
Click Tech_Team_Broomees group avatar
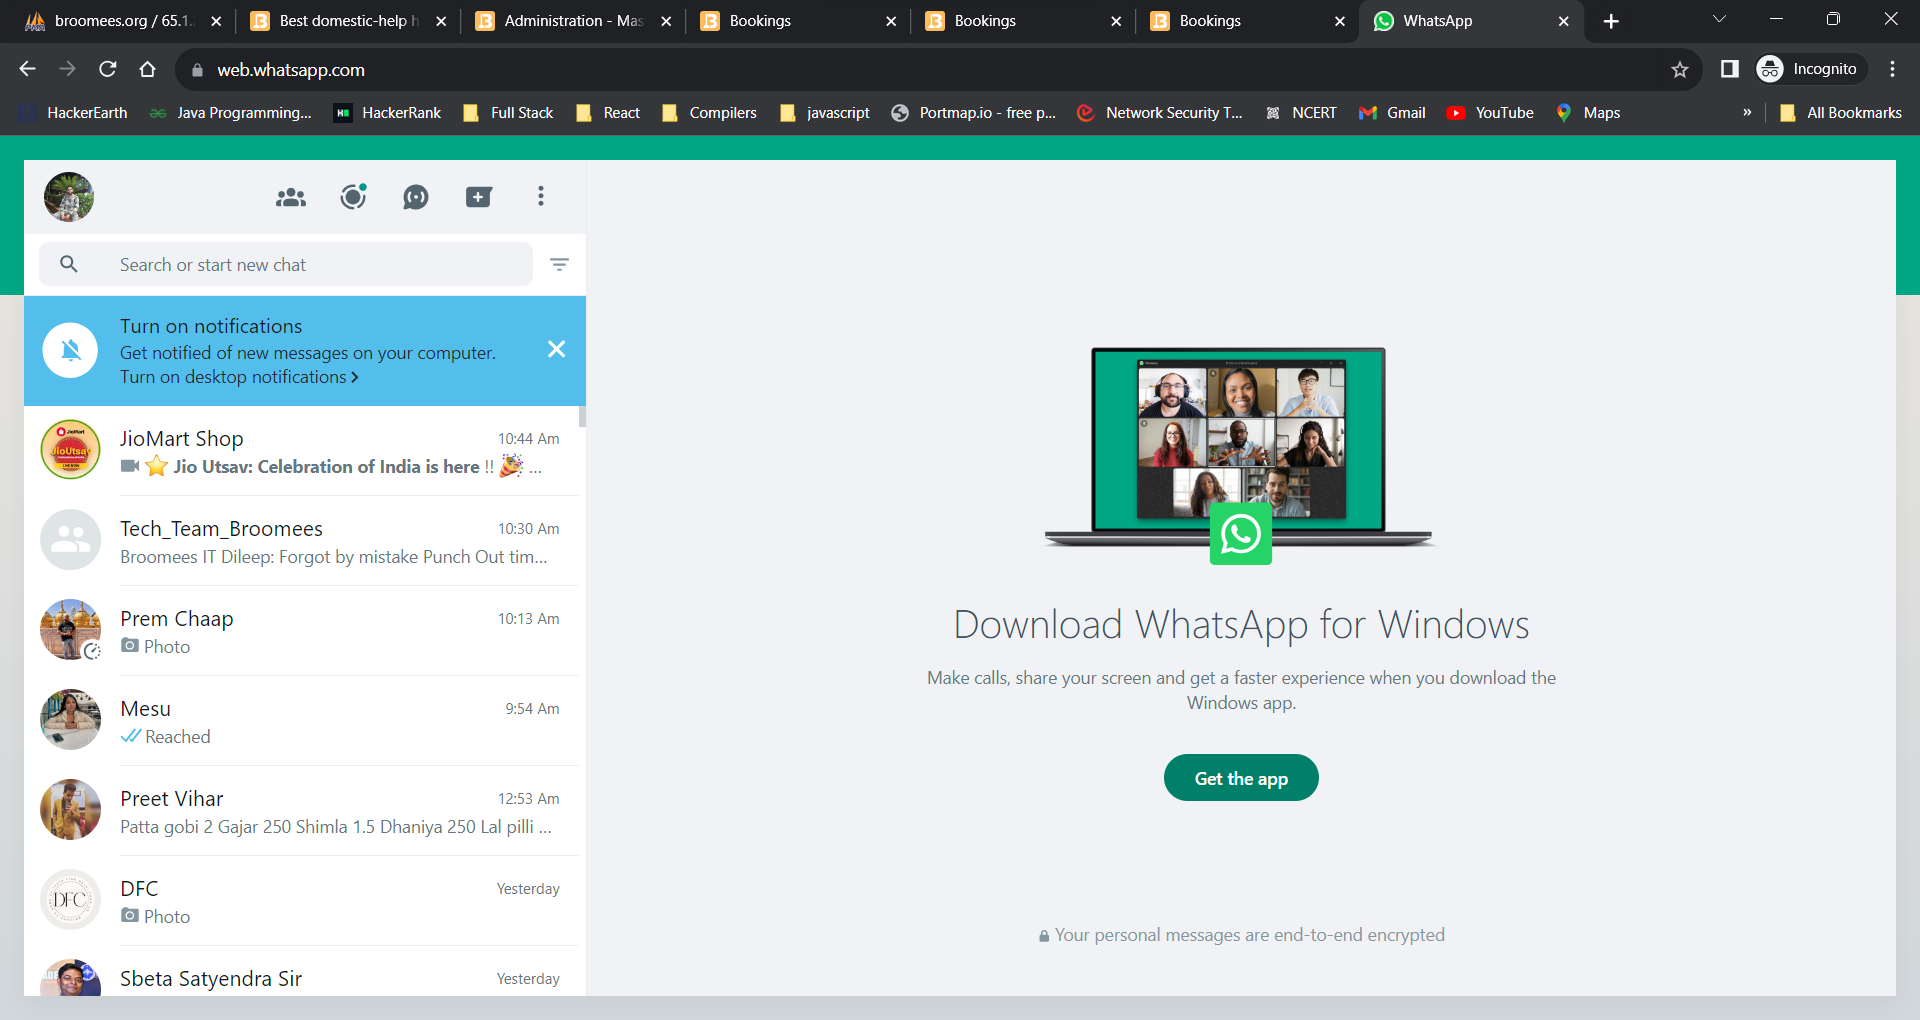70,540
